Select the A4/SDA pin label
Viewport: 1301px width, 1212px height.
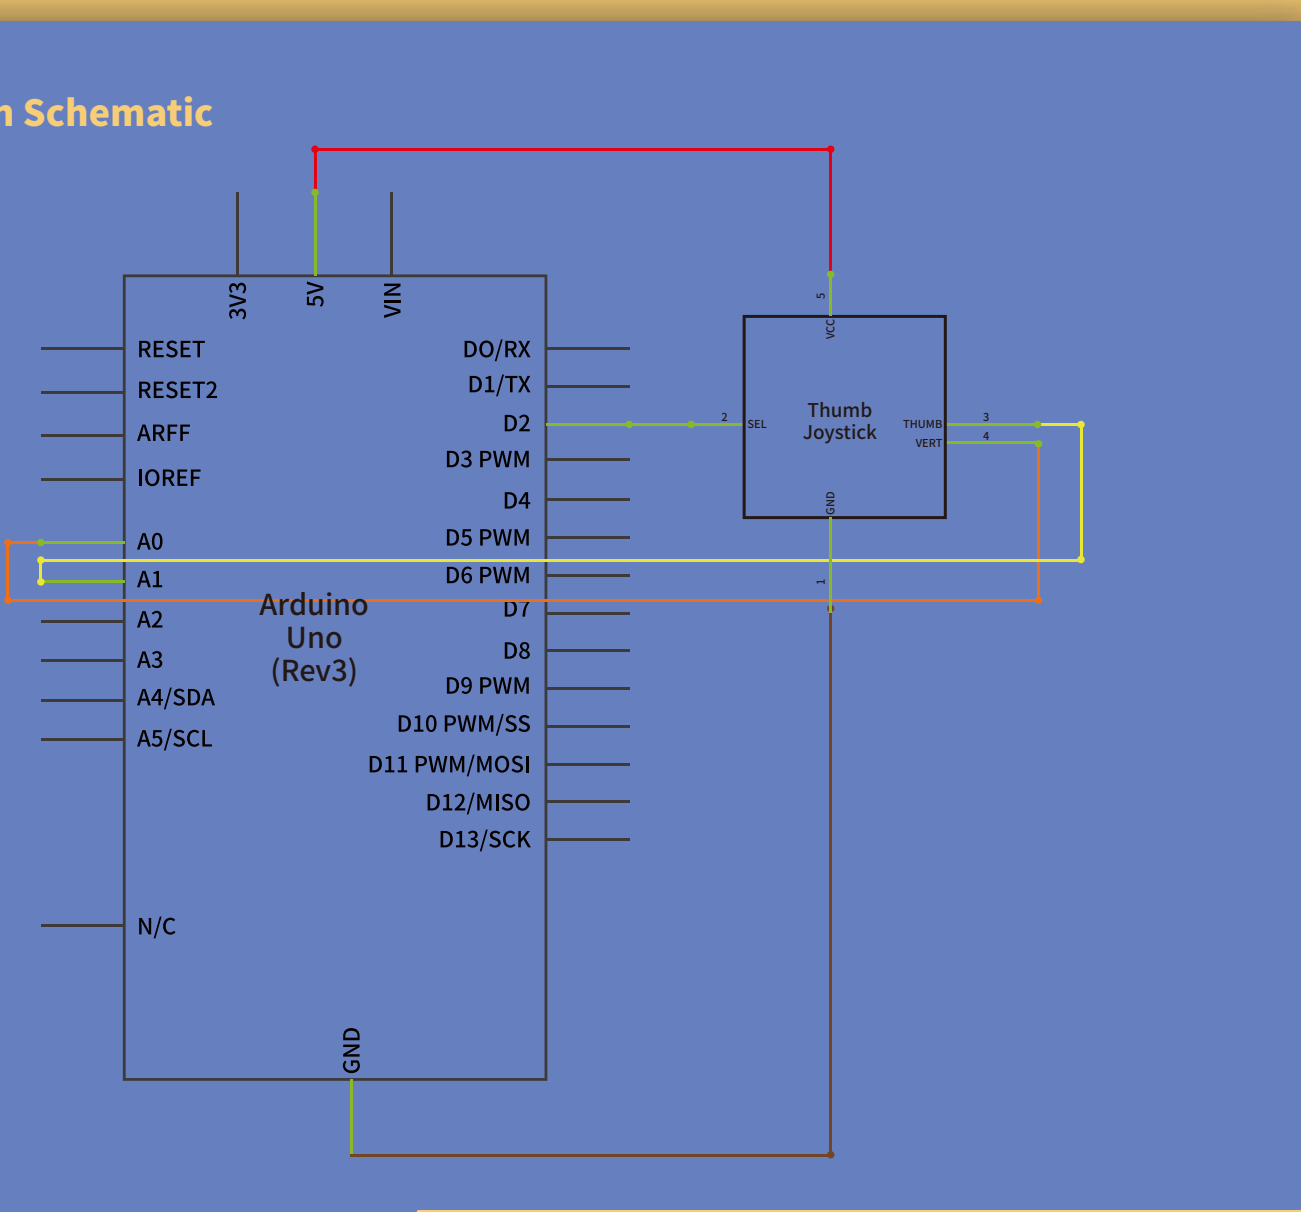(176, 698)
